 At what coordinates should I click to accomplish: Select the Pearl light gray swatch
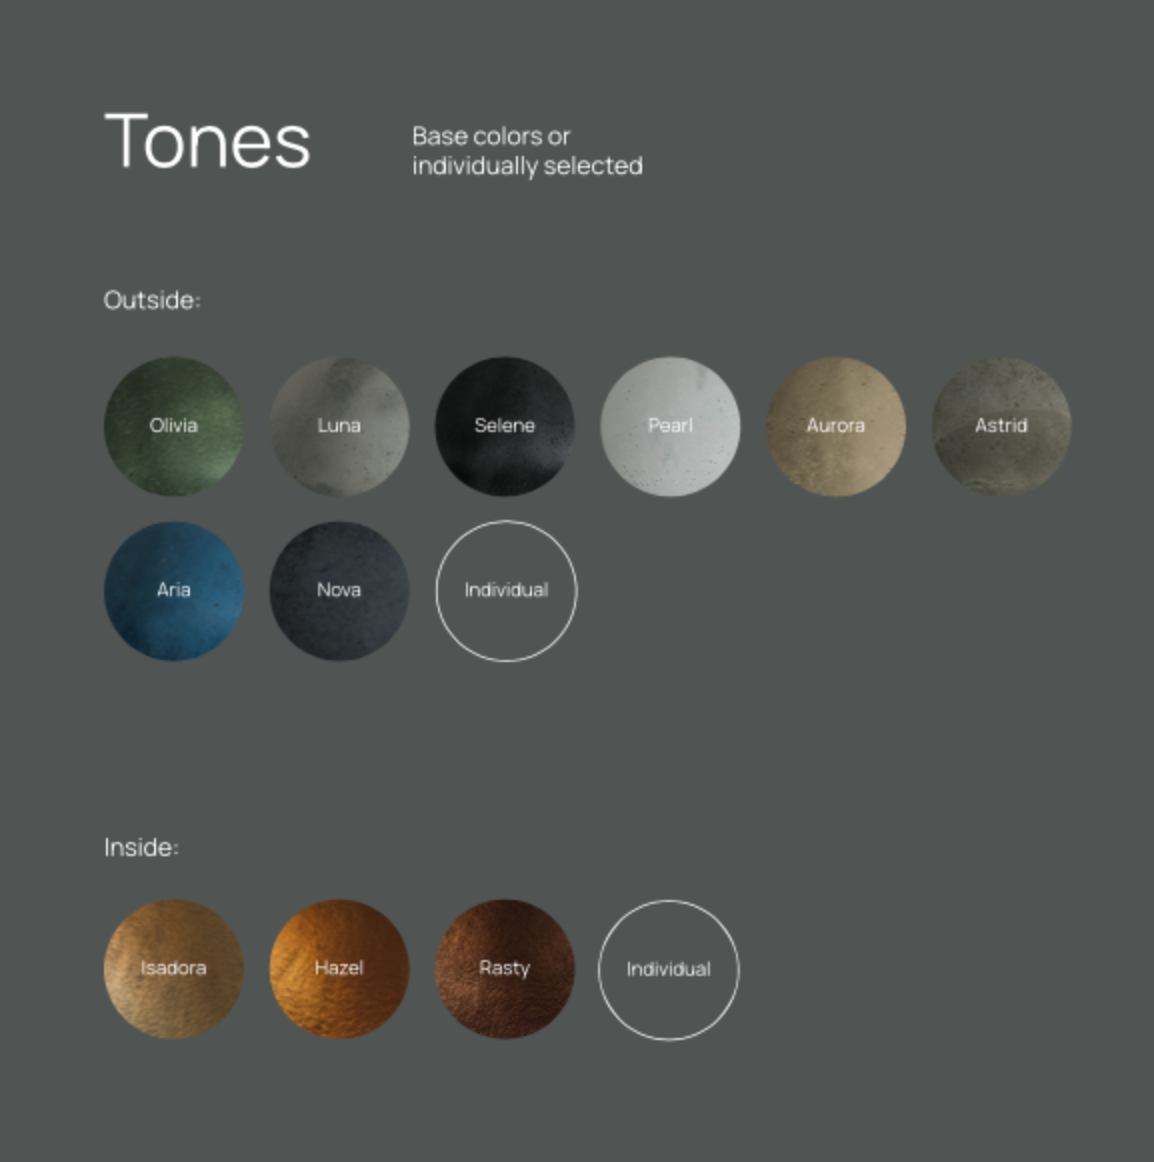coord(670,426)
